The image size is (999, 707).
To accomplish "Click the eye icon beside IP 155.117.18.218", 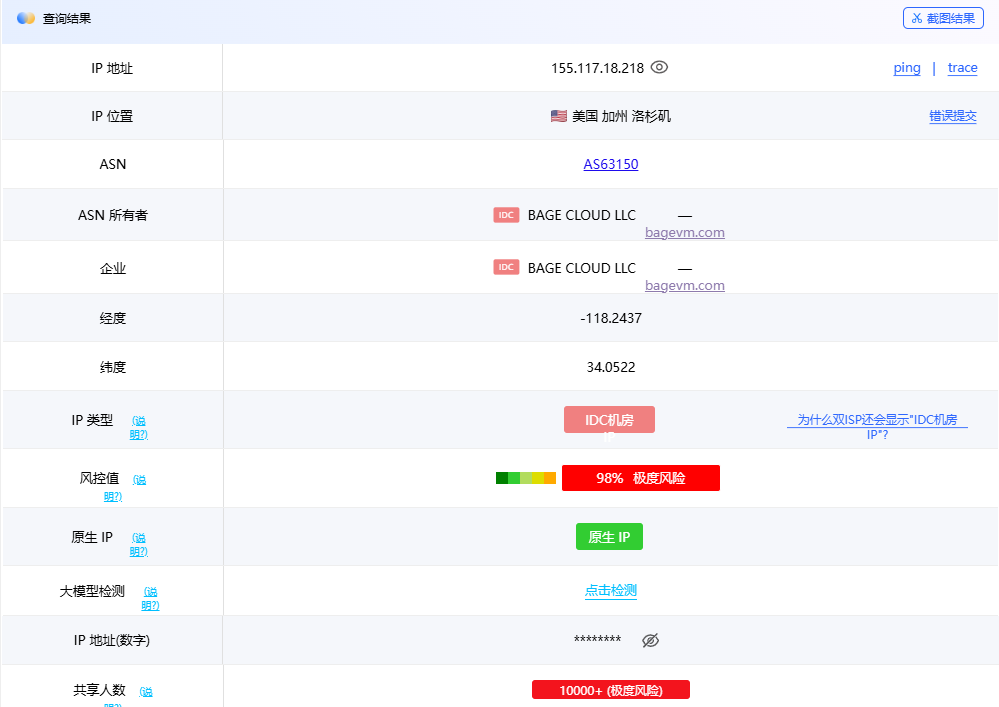I will [x=659, y=68].
